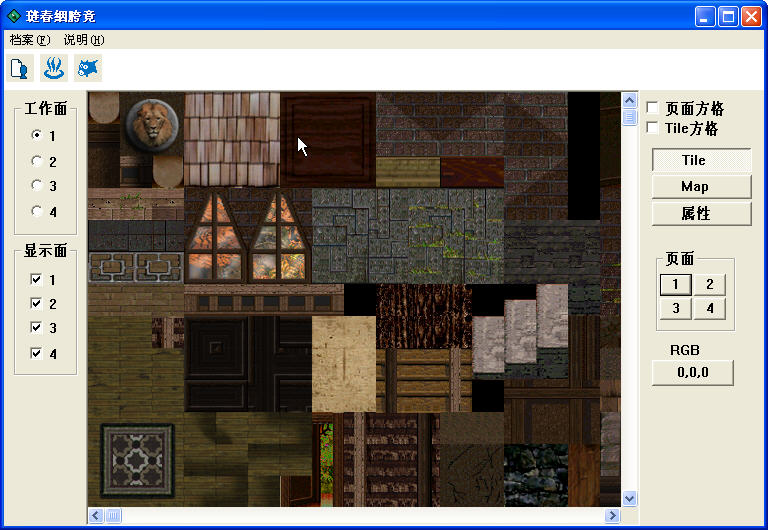This screenshot has width=768, height=530.
Task: Pick the beige parchment plaster tile
Action: (344, 364)
